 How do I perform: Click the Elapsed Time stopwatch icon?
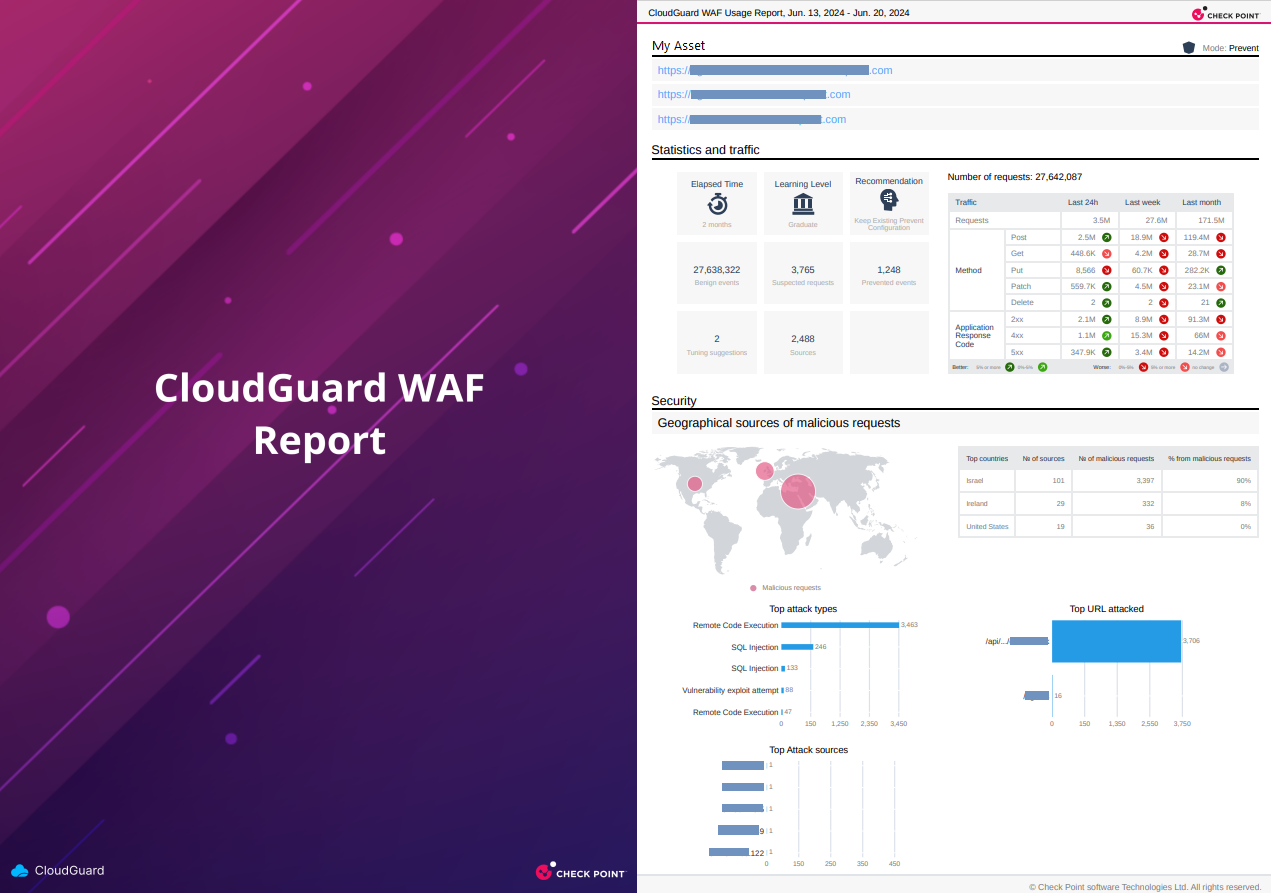tap(717, 204)
